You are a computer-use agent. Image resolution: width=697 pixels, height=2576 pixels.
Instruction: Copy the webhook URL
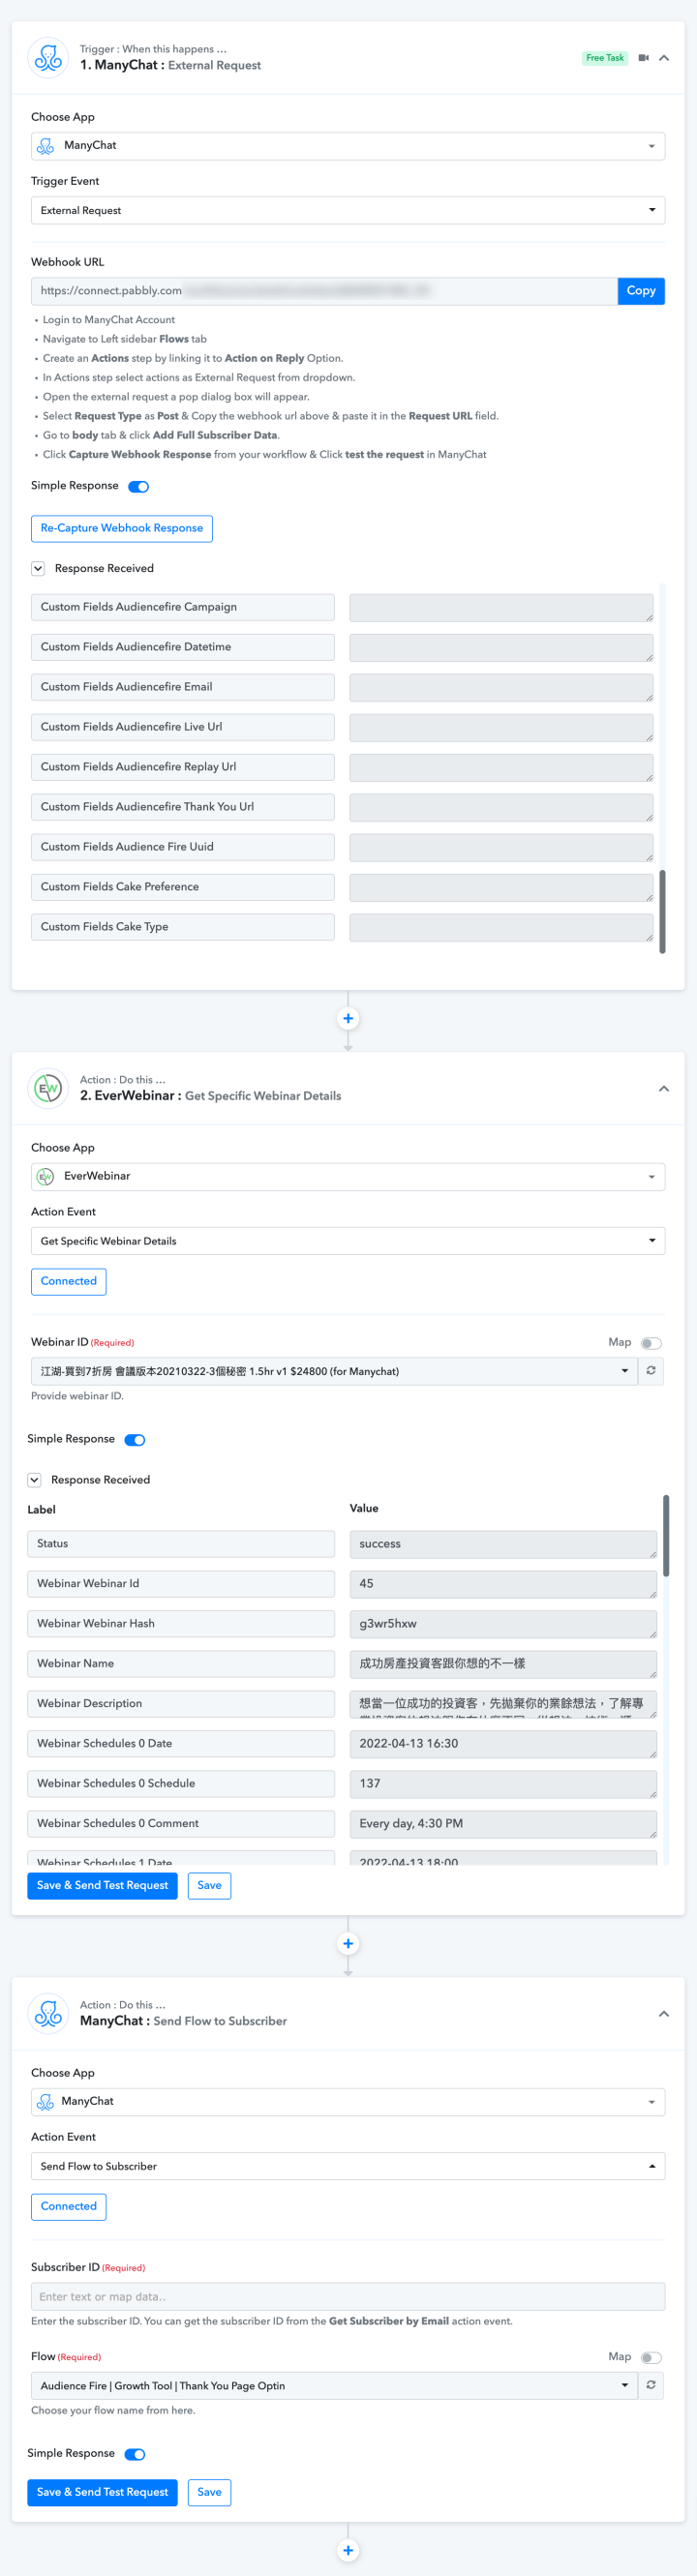point(641,291)
